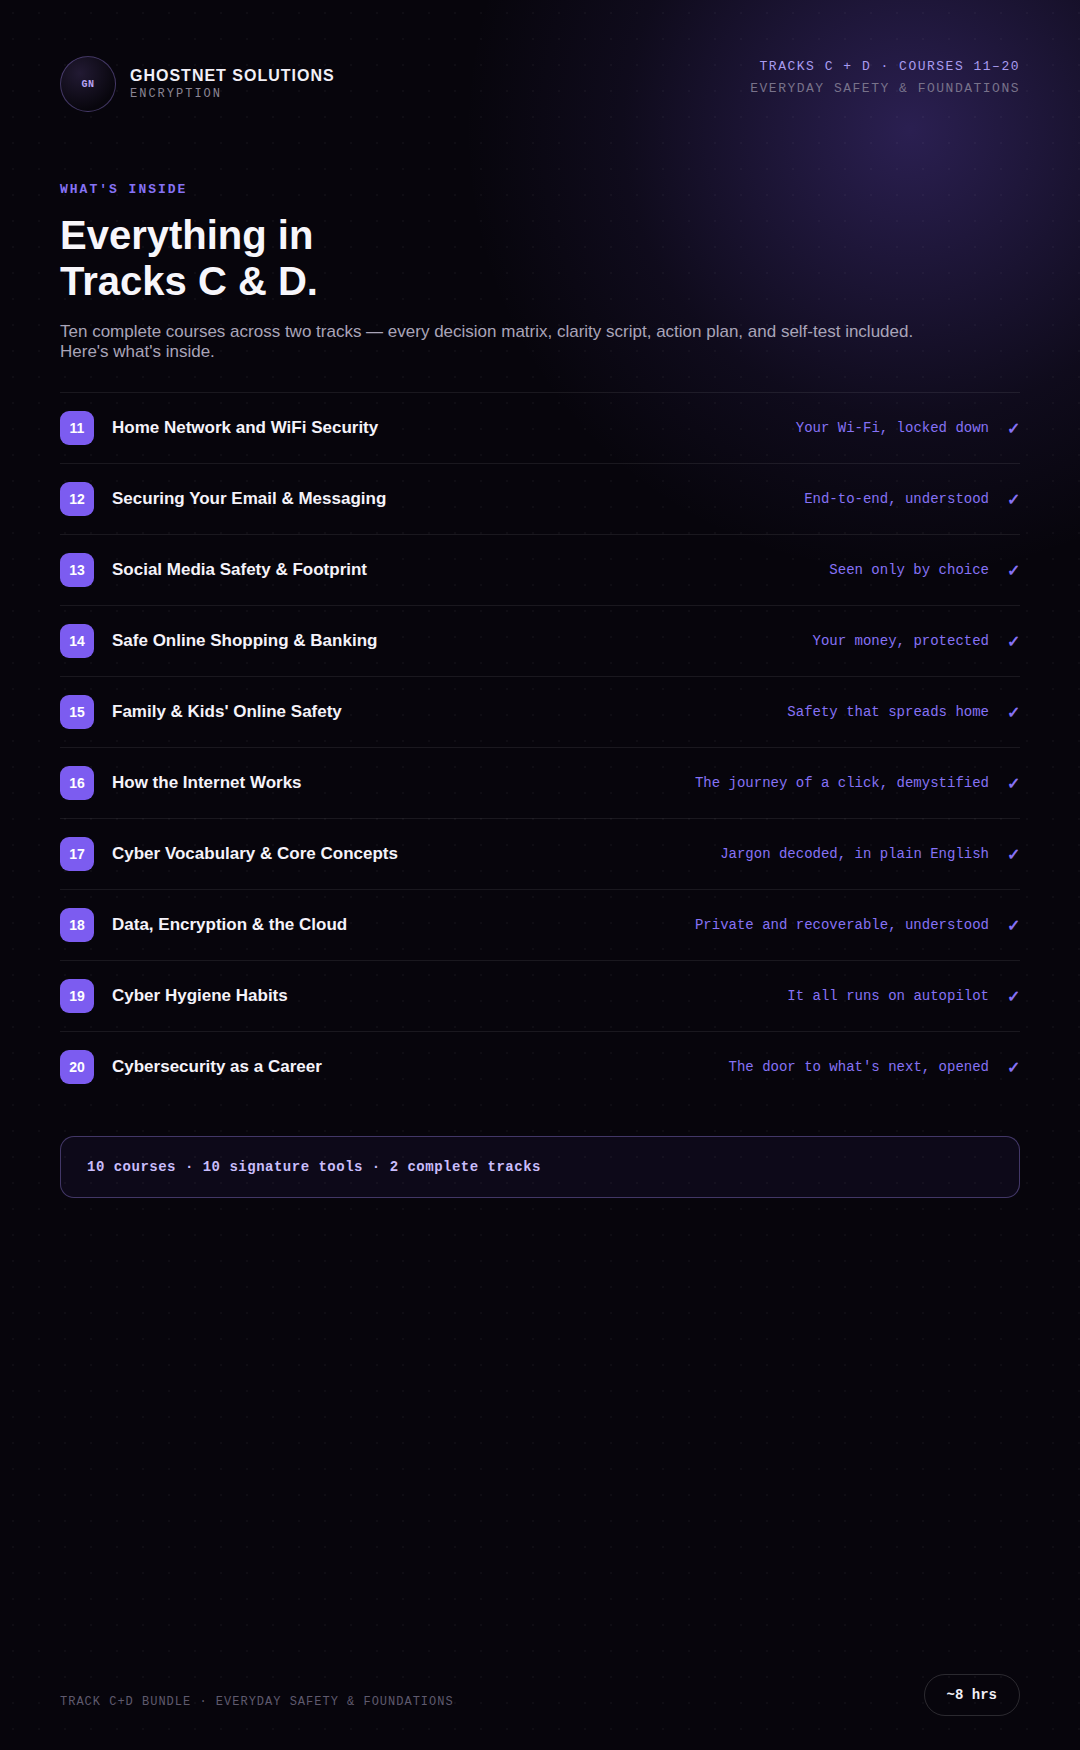Click the ~8 hrs duration pill
The height and width of the screenshot is (1750, 1080).
tap(971, 1694)
